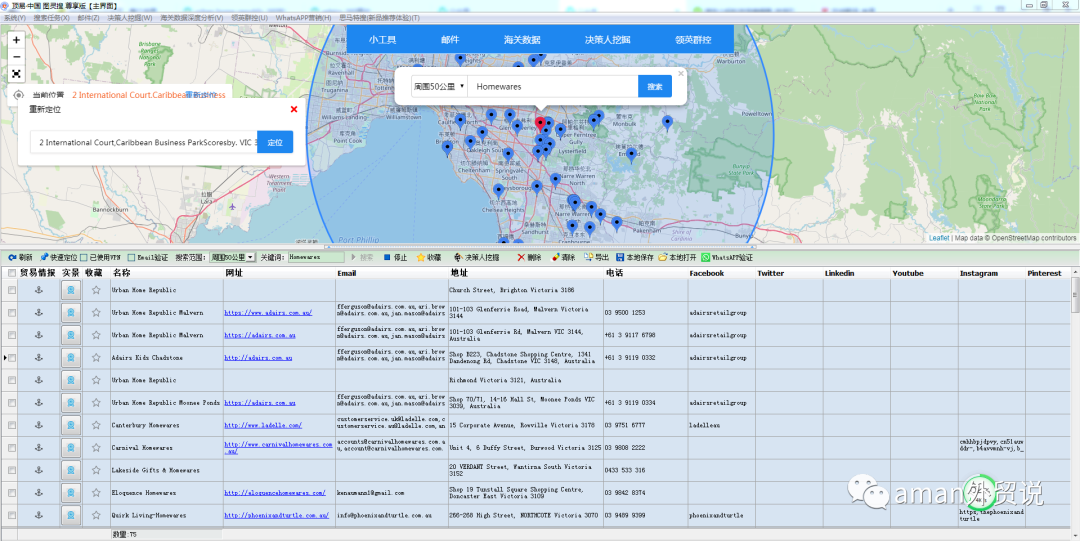
Task: Toggle the select-all checkbox in table header
Action: pyautogui.click(x=11, y=273)
